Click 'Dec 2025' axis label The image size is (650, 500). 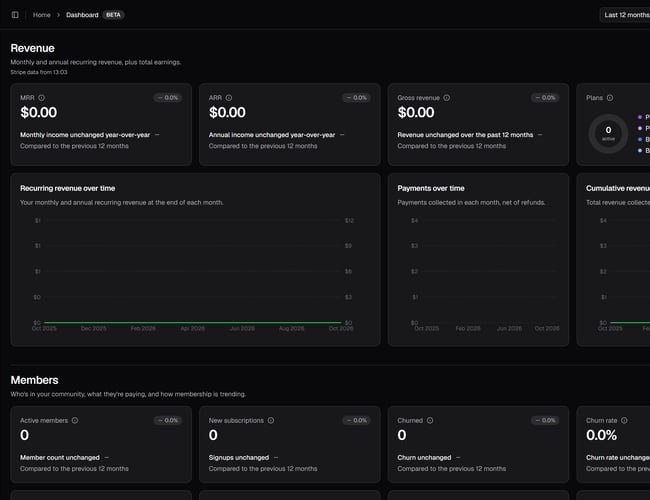click(x=93, y=328)
